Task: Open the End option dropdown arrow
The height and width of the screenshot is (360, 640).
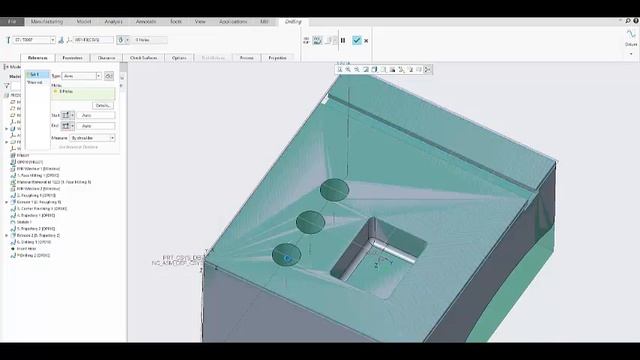Action: click(73, 126)
